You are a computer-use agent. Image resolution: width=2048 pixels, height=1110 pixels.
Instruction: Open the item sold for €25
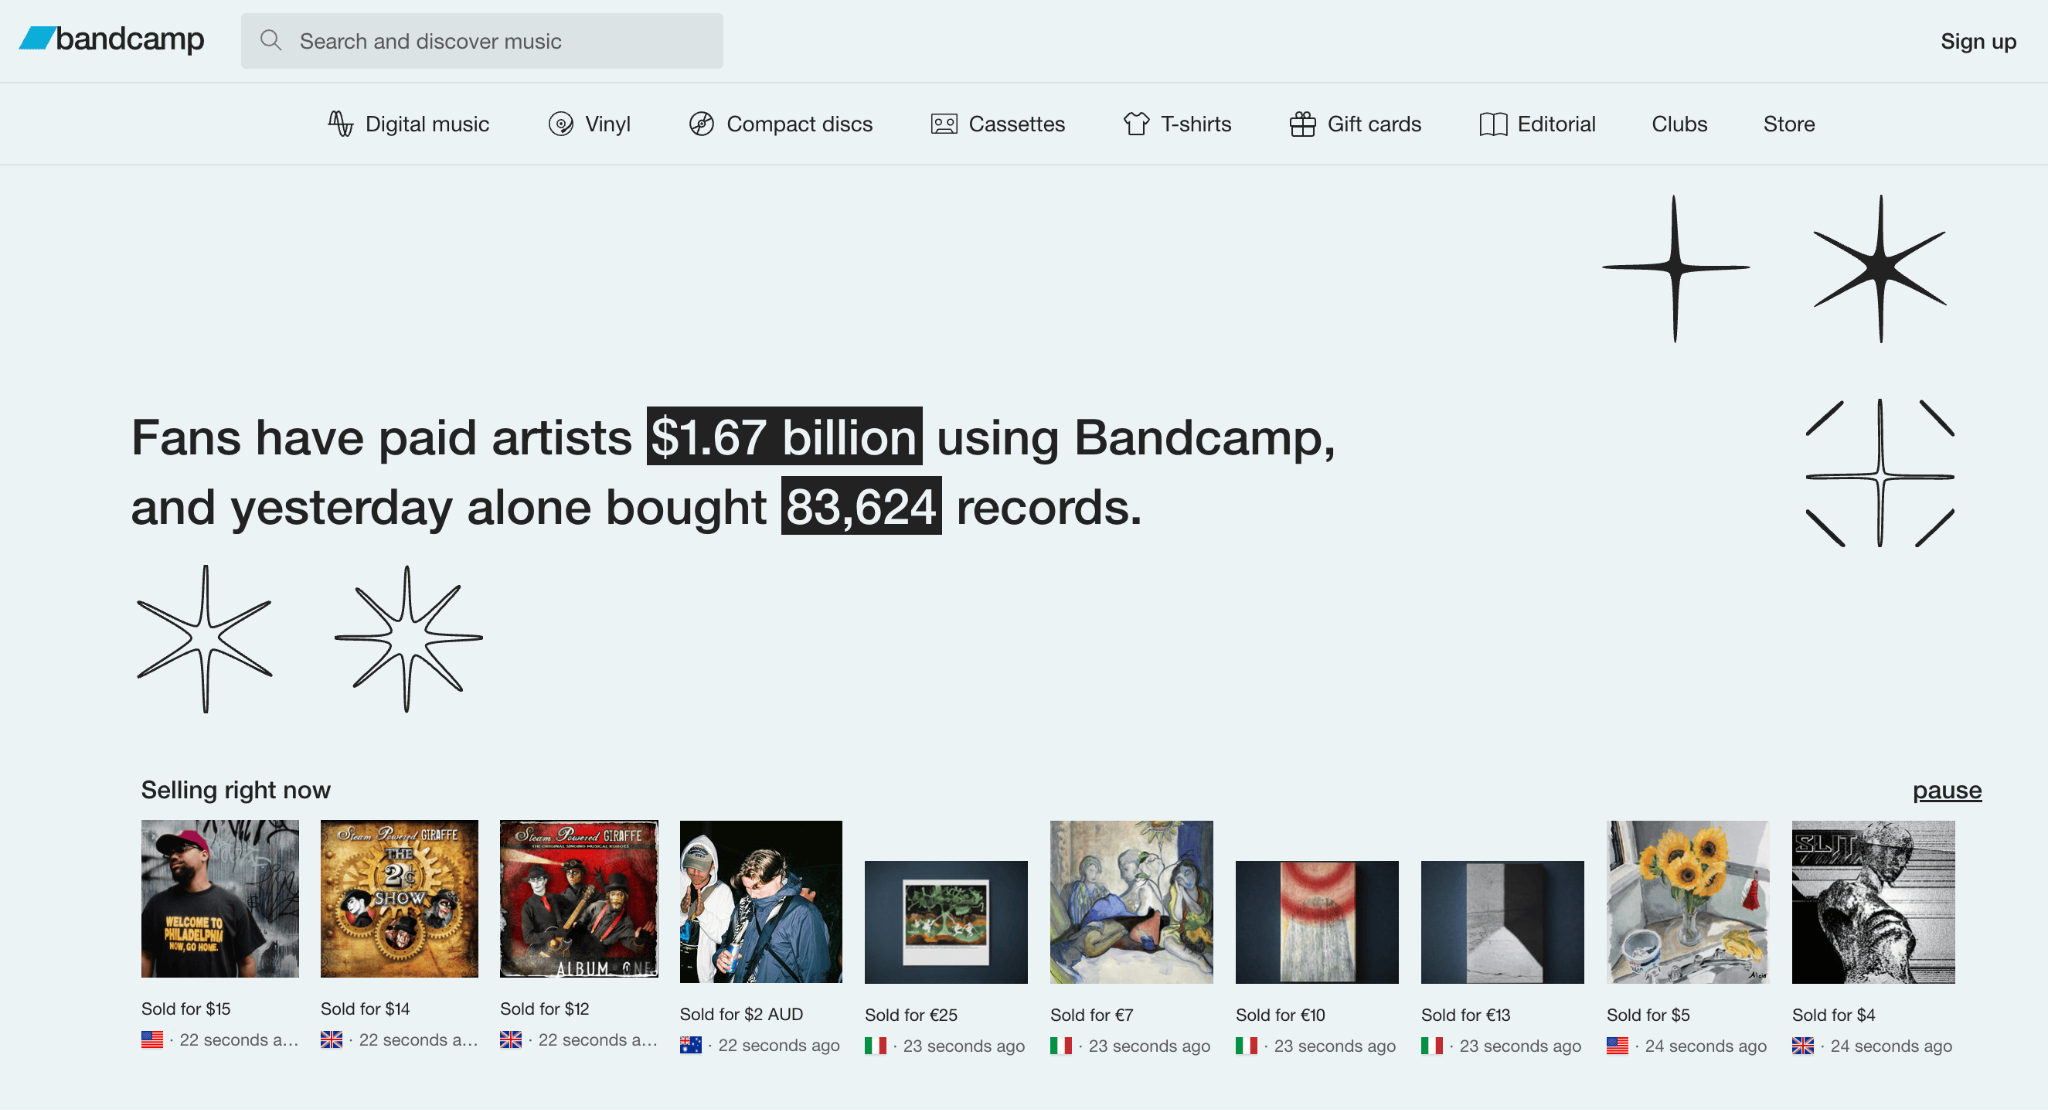946,920
